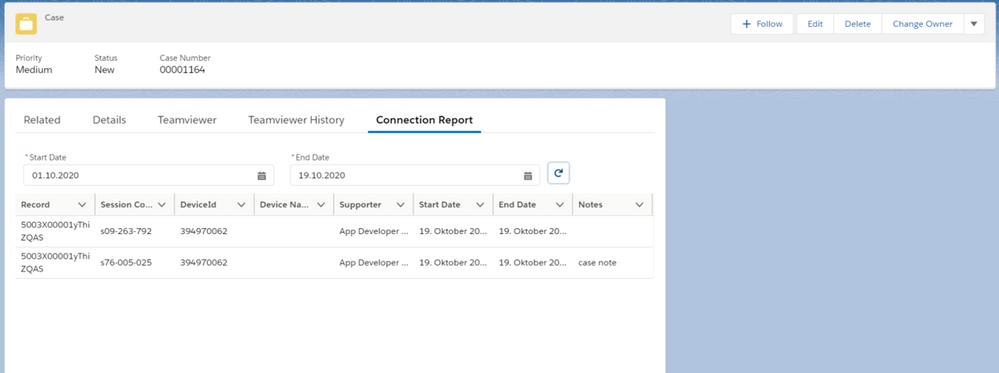
Task: Click the Follow button
Action: click(x=762, y=24)
